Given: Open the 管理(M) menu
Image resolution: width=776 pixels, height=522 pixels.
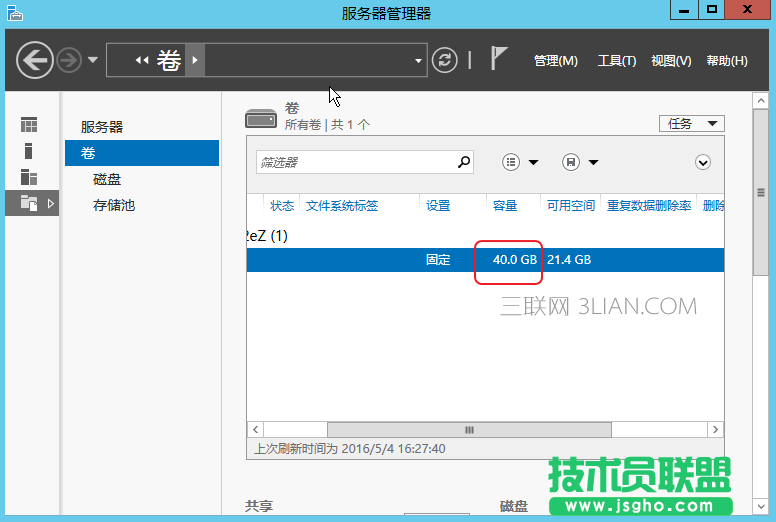Looking at the screenshot, I should (x=555, y=61).
